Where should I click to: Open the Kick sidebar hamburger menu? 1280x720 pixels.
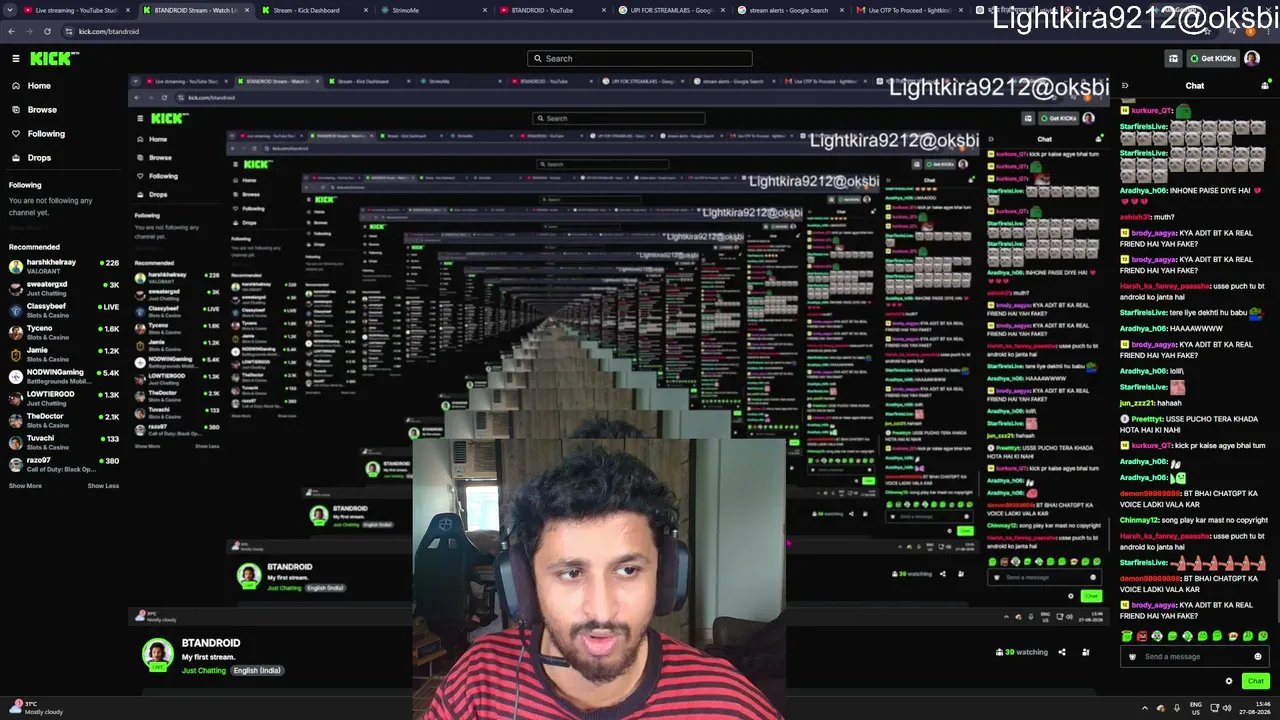pos(16,59)
